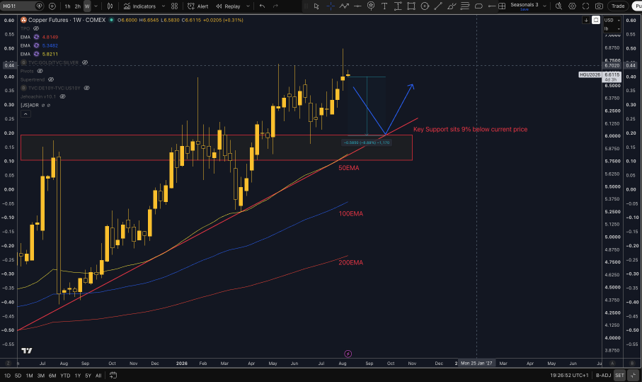Toggle the SET session button
The height and width of the screenshot is (382, 642).
619,375
